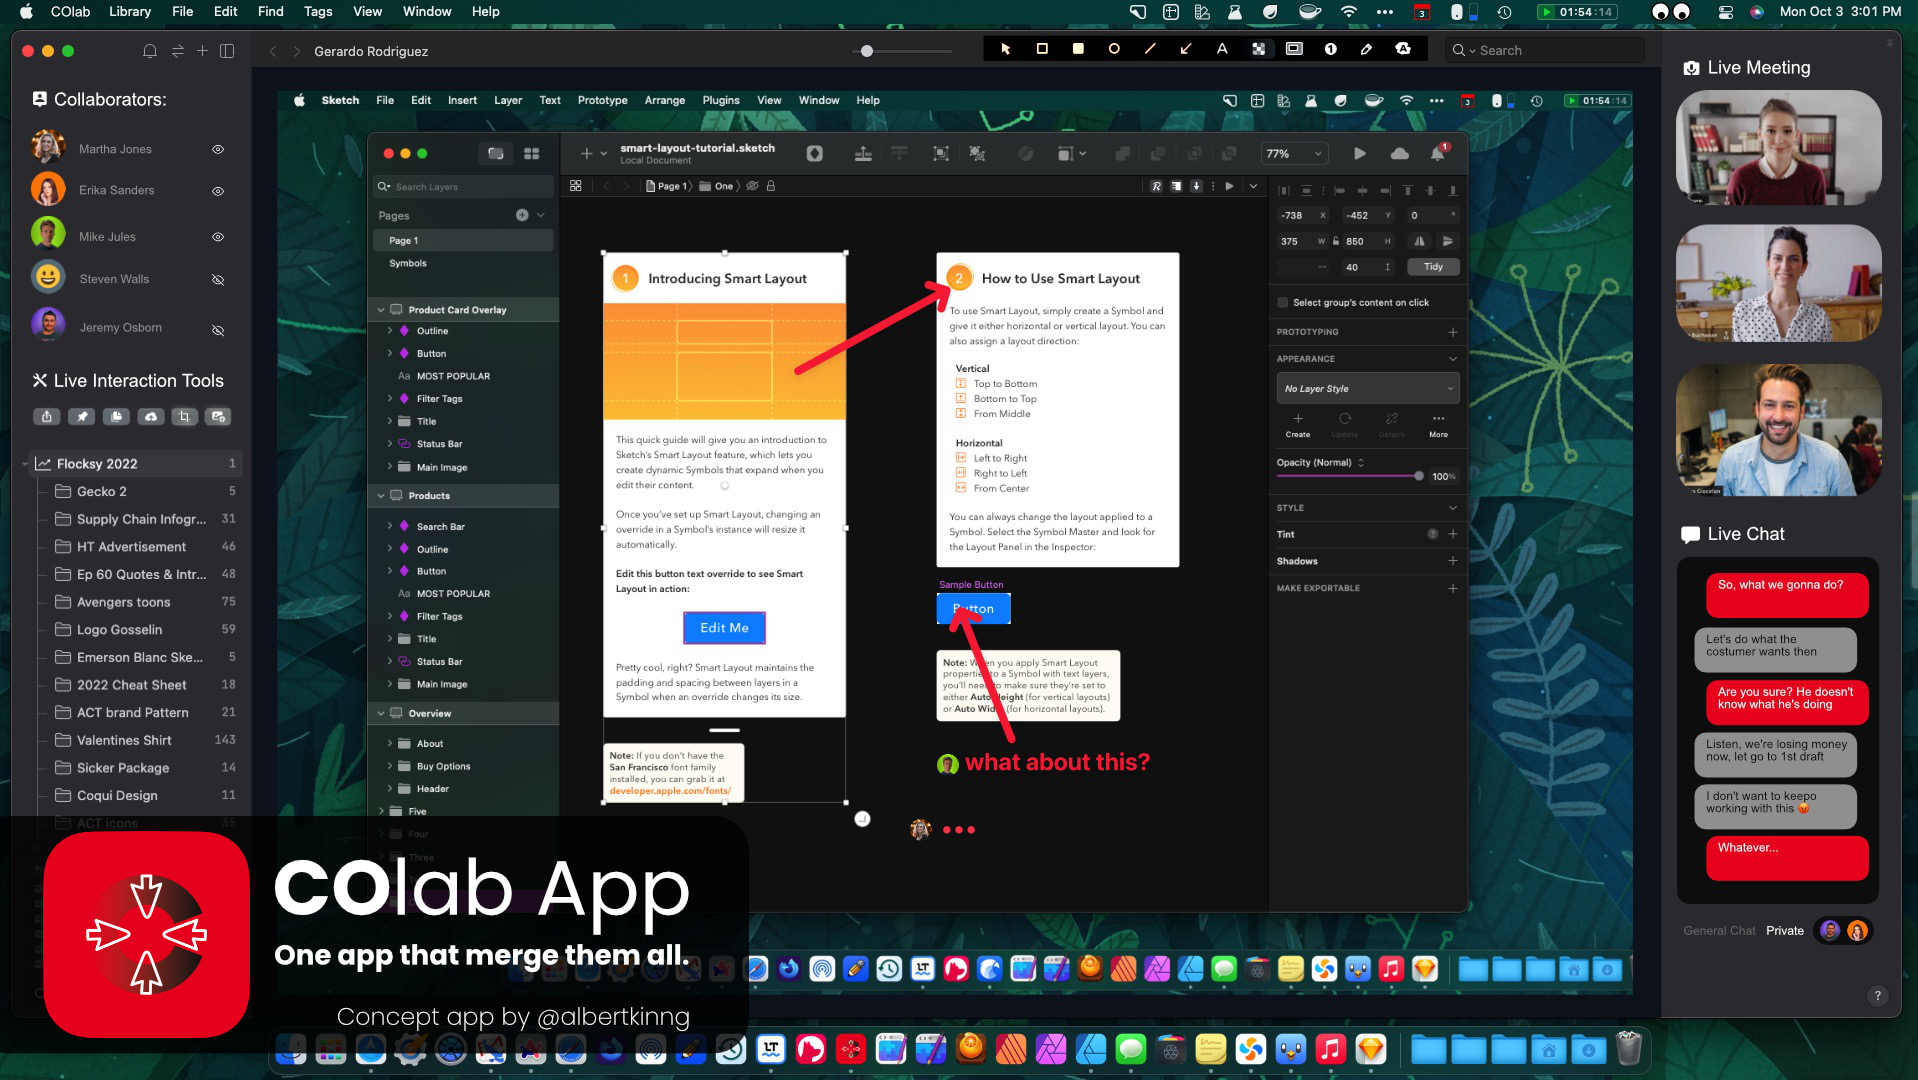Screen dimensions: 1918x1080
Task: Open the Sketch app in the Dock
Action: click(1370, 1049)
